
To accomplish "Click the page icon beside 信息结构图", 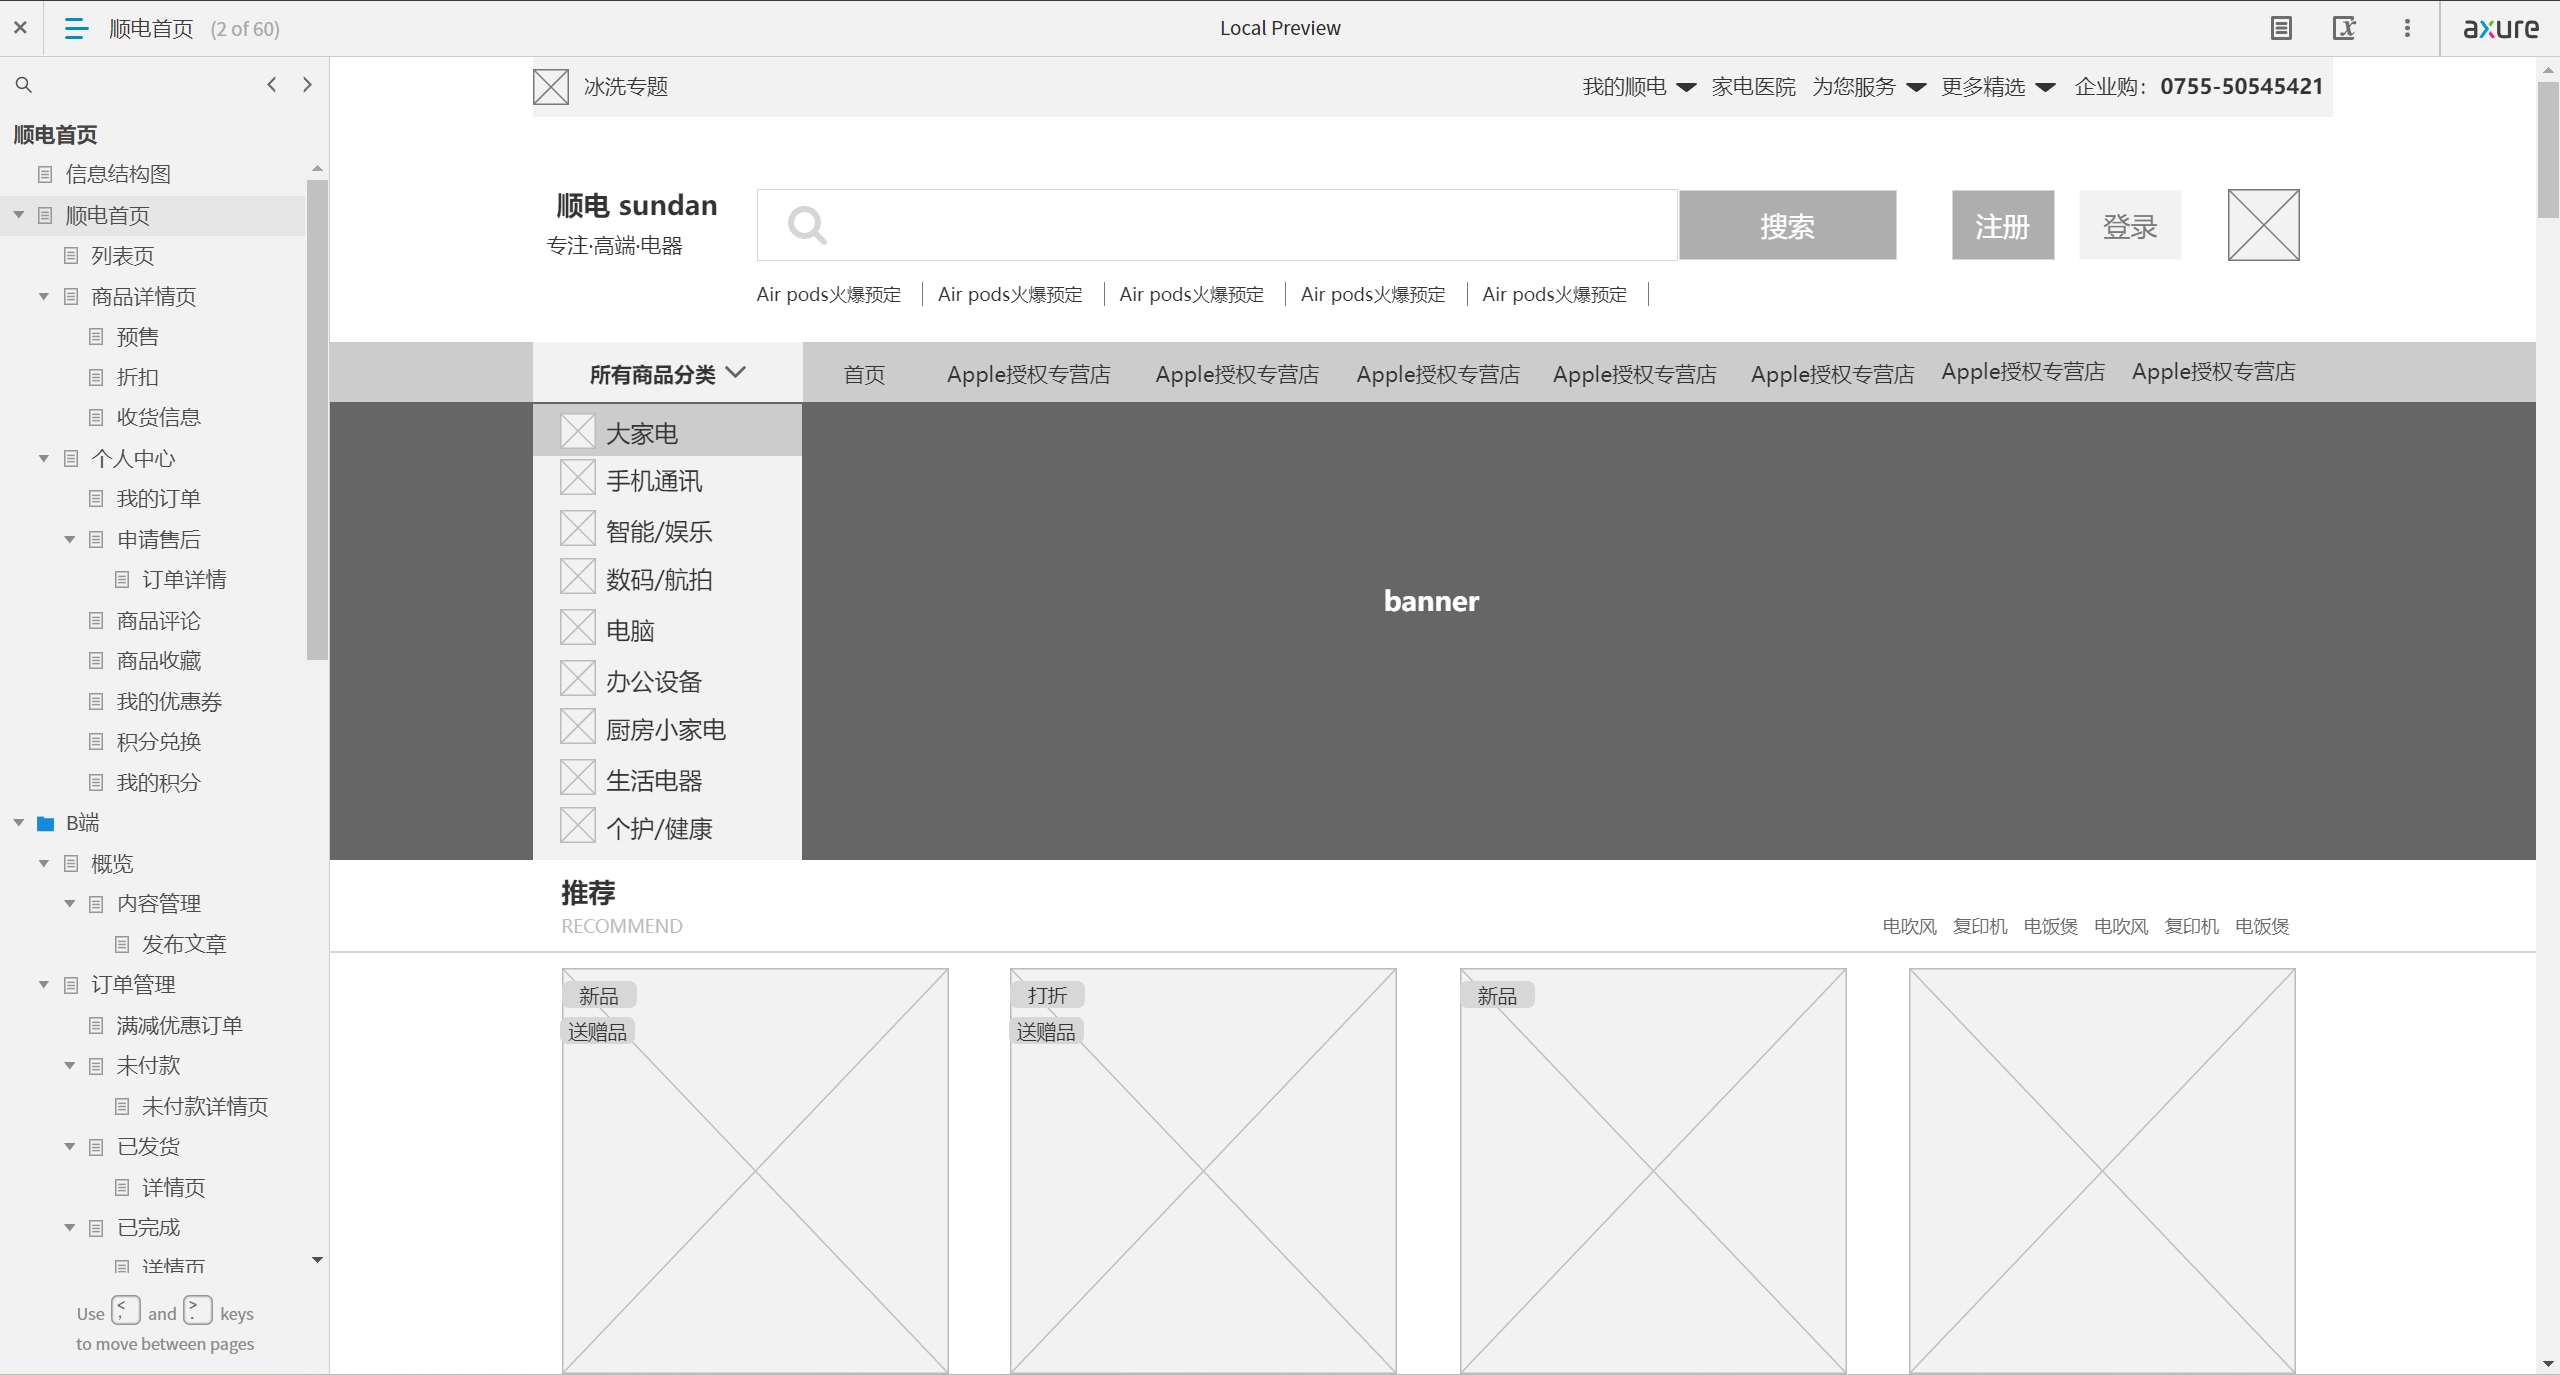I will (45, 175).
